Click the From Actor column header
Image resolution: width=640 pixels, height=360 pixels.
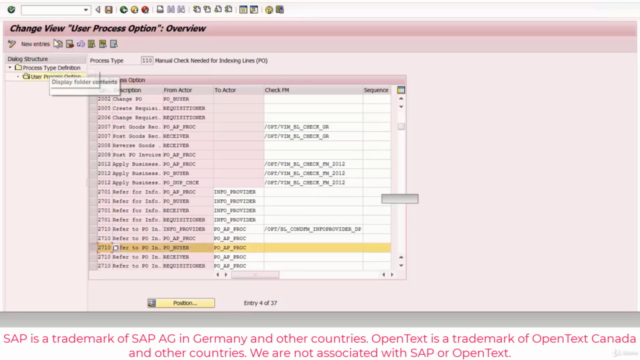[187, 90]
